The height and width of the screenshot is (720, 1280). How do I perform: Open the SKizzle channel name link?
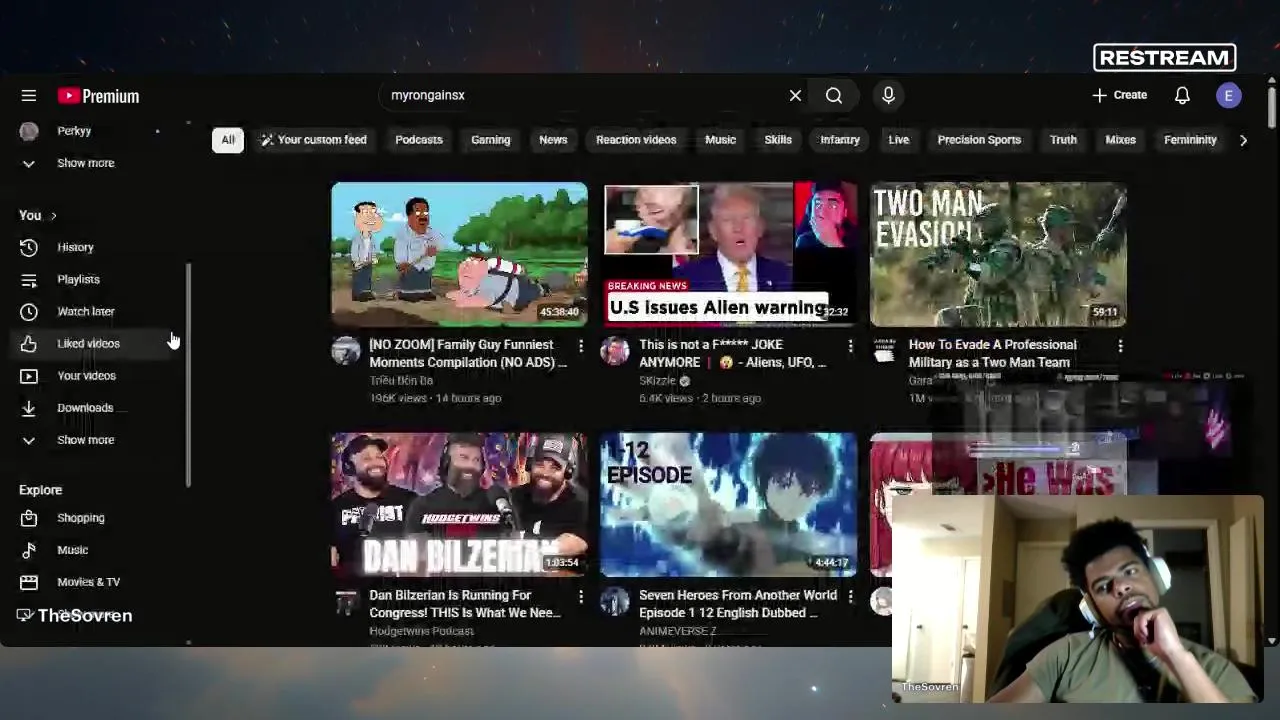[657, 381]
